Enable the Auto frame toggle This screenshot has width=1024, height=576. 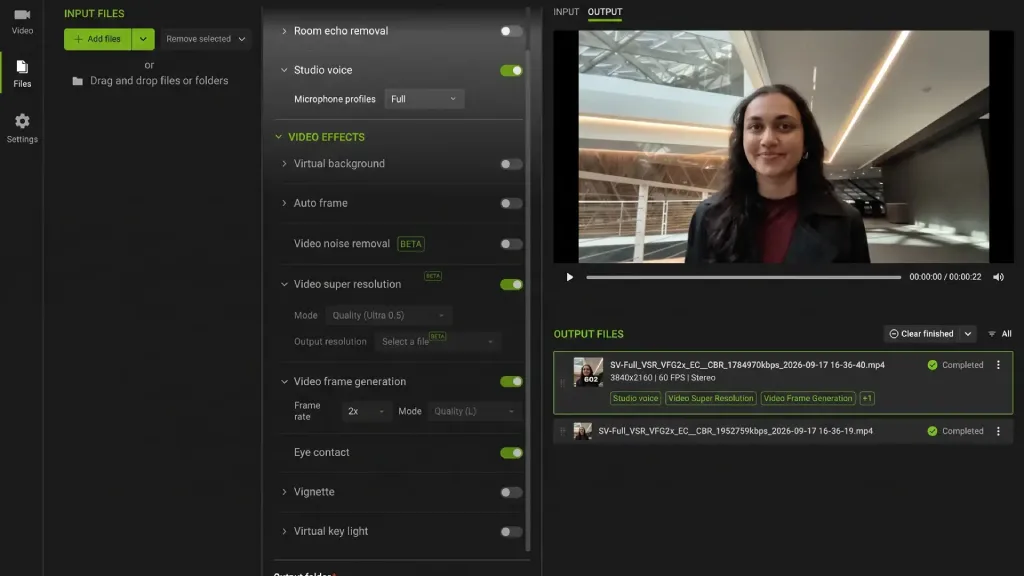pos(511,204)
